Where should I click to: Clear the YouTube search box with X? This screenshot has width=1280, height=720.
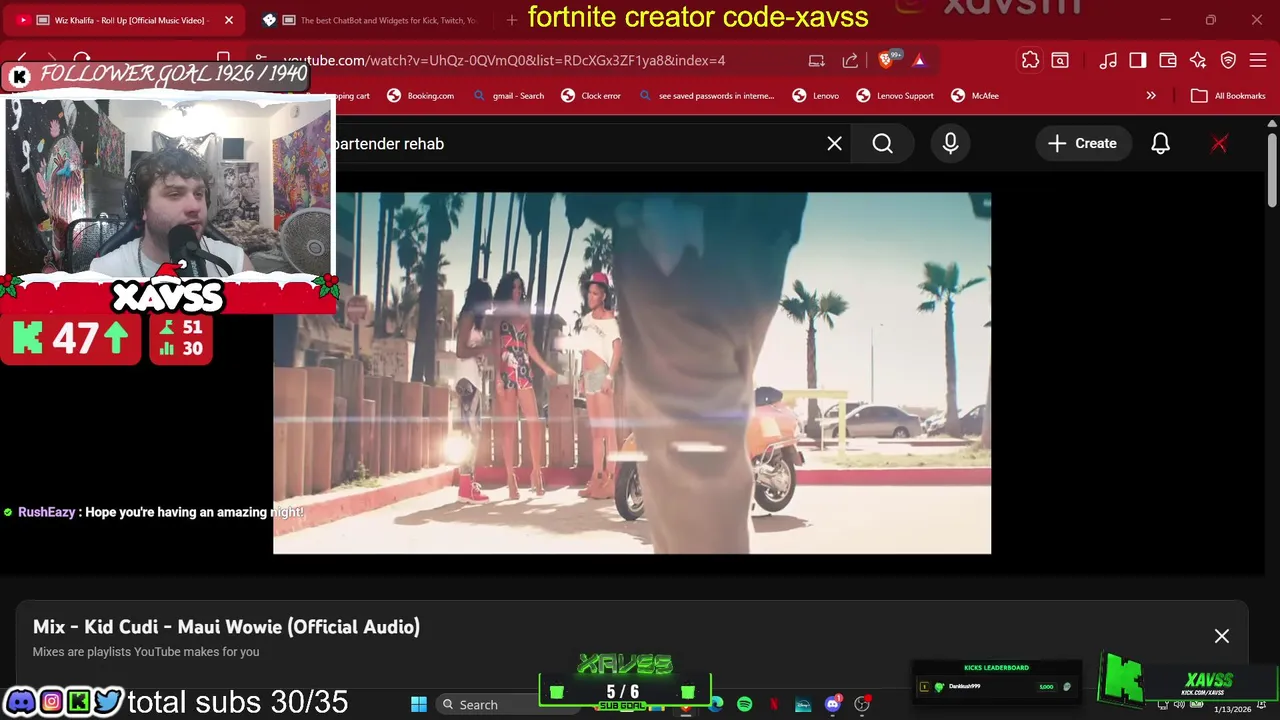[834, 144]
